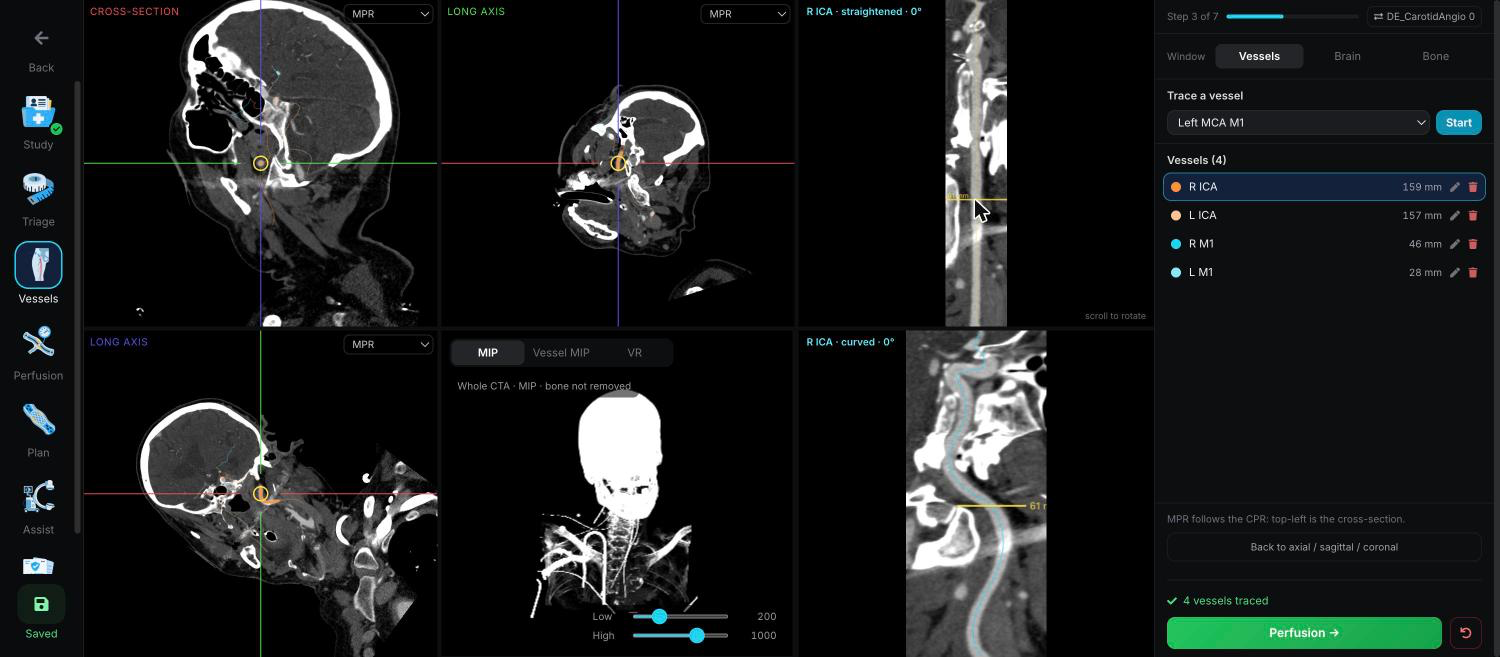Switch to VR tab

pos(634,352)
